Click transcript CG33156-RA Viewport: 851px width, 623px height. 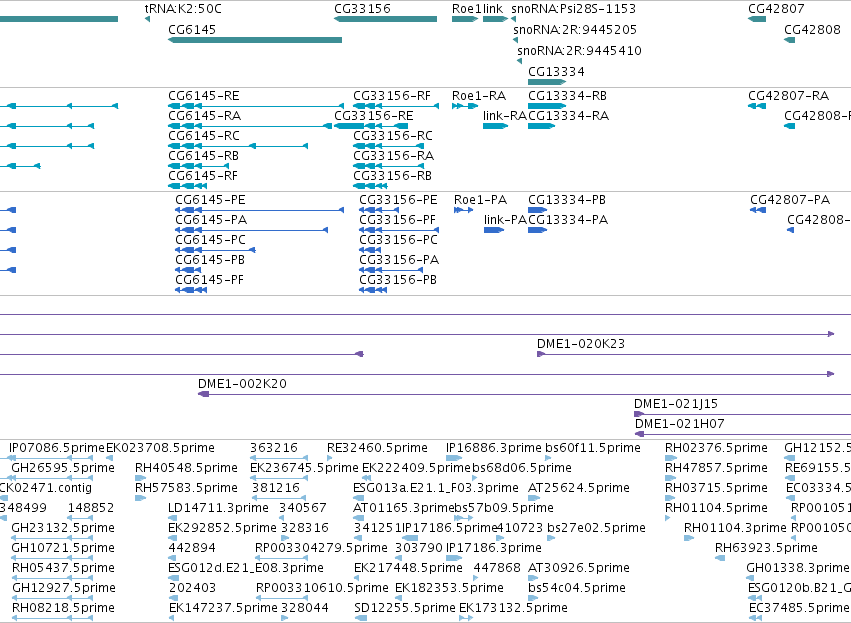click(x=388, y=166)
